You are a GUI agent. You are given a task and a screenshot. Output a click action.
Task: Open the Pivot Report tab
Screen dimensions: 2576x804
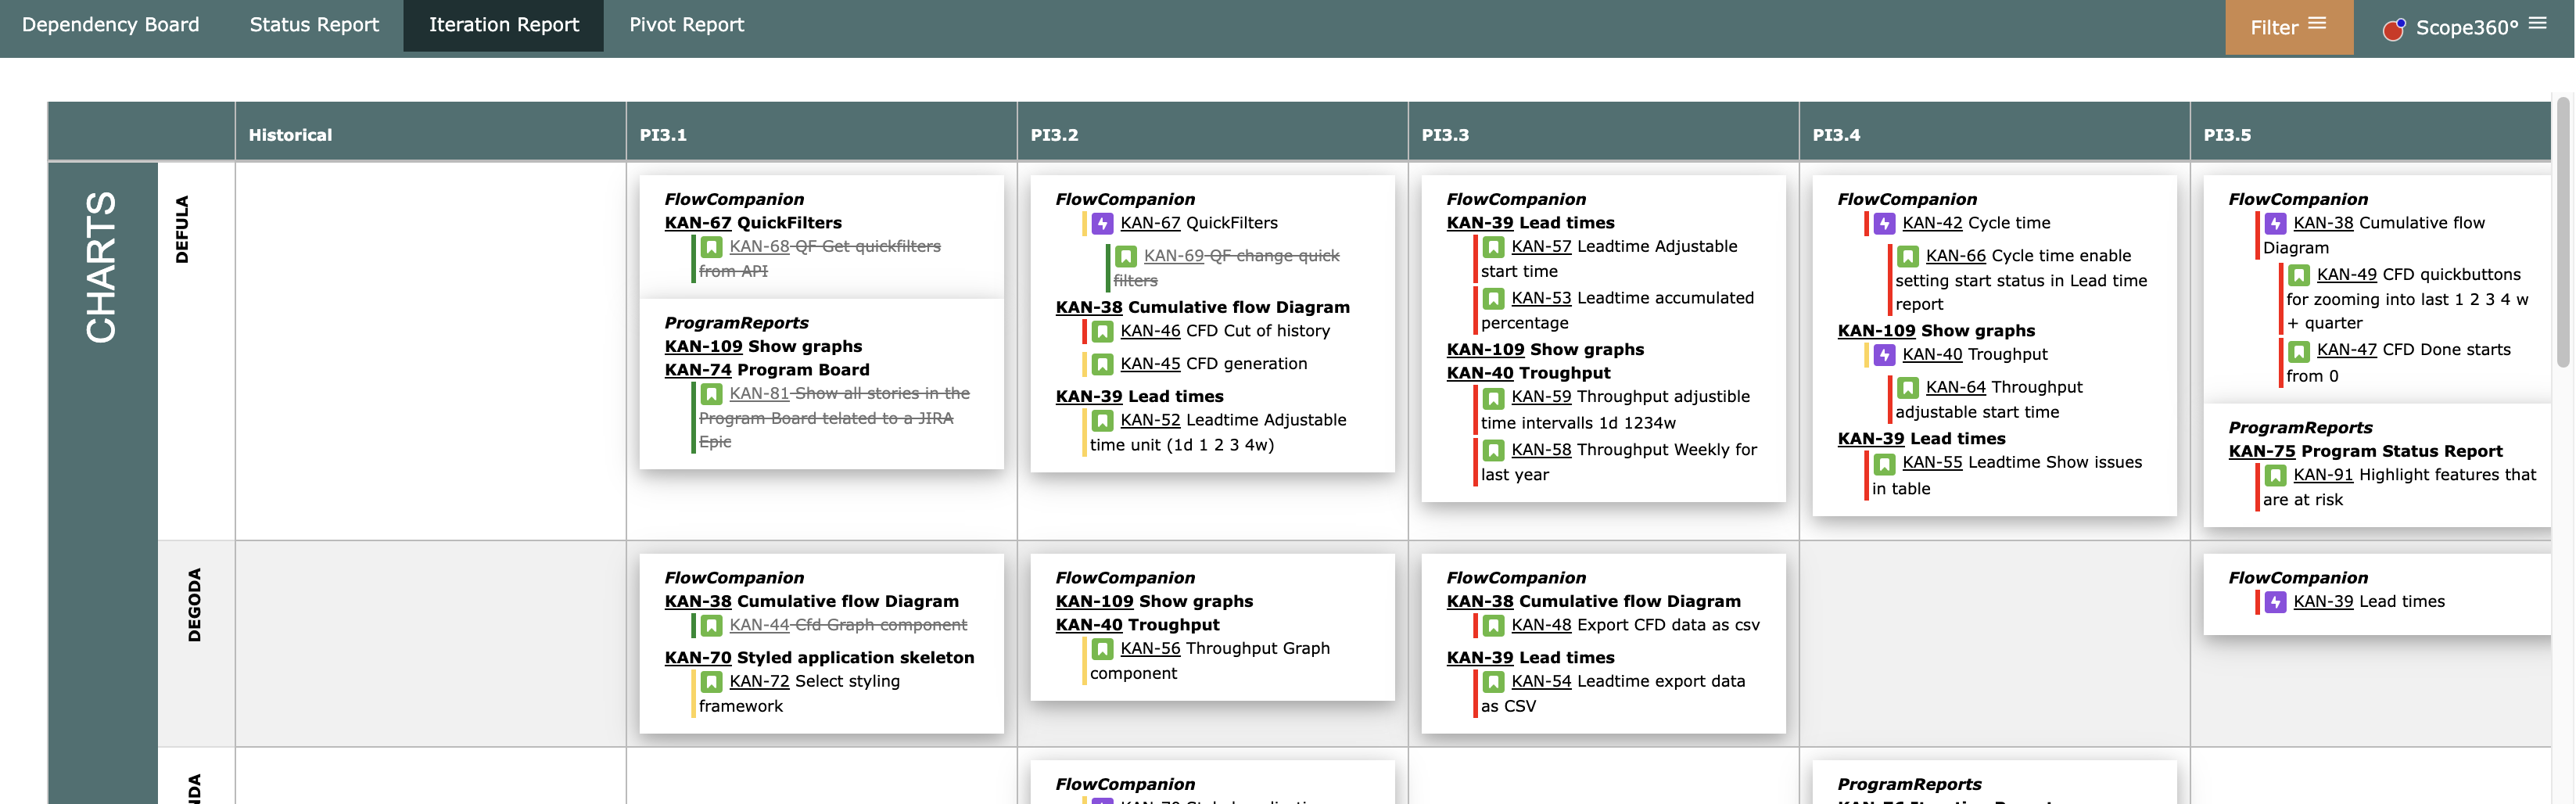point(686,25)
